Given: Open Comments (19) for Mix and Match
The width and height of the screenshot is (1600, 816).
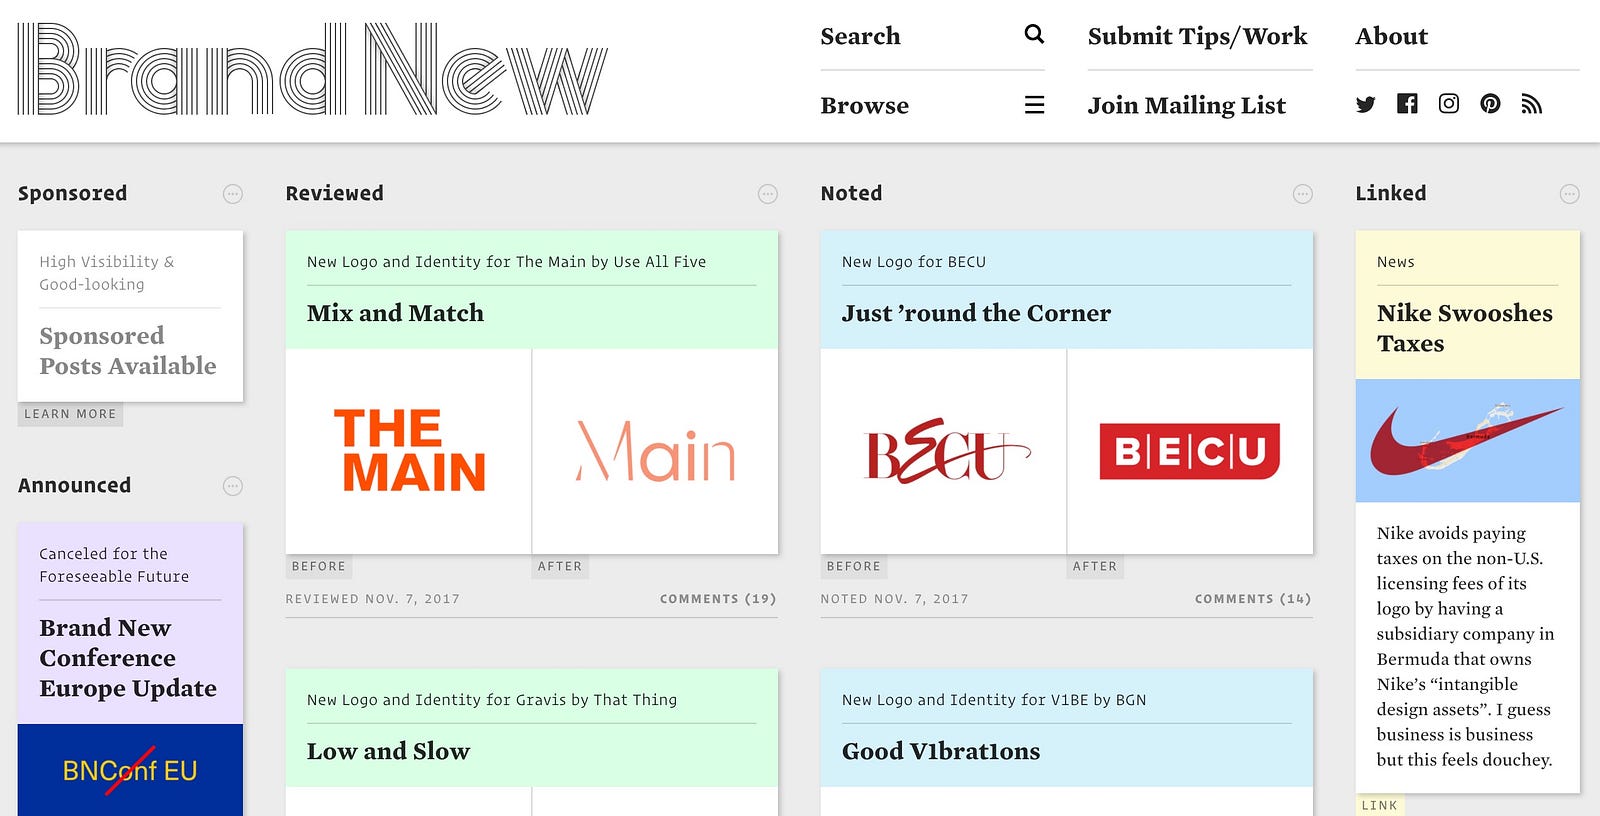Looking at the screenshot, I should [x=718, y=599].
